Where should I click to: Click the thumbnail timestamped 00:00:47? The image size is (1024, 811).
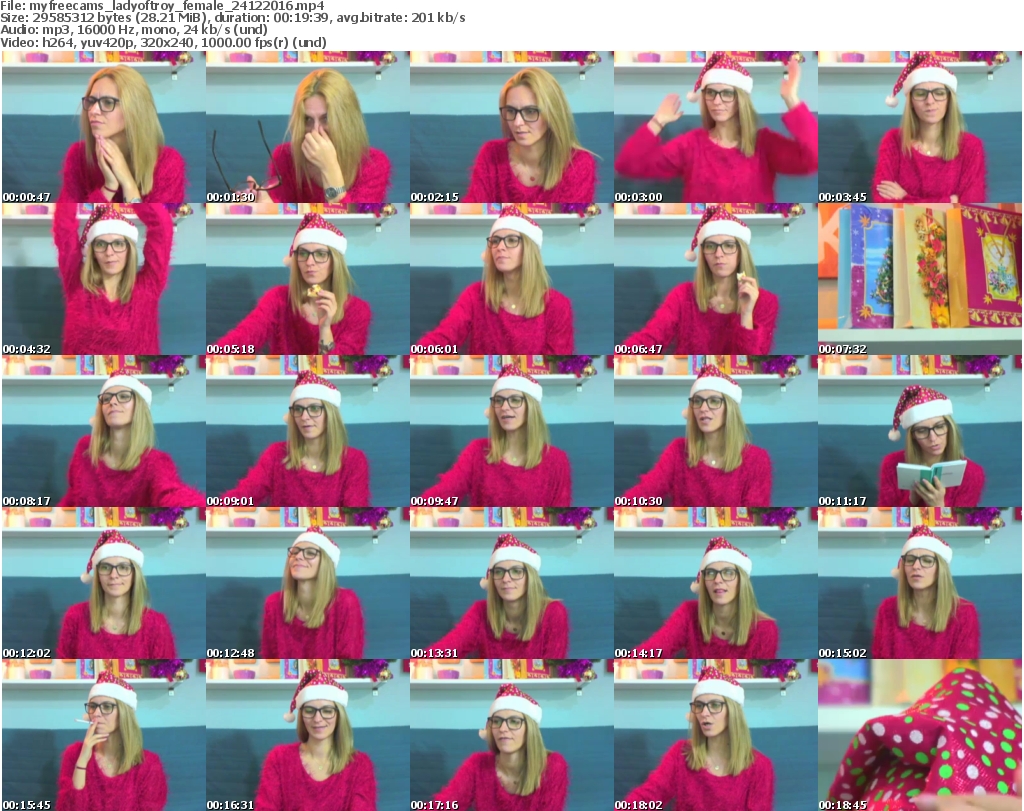tap(103, 127)
